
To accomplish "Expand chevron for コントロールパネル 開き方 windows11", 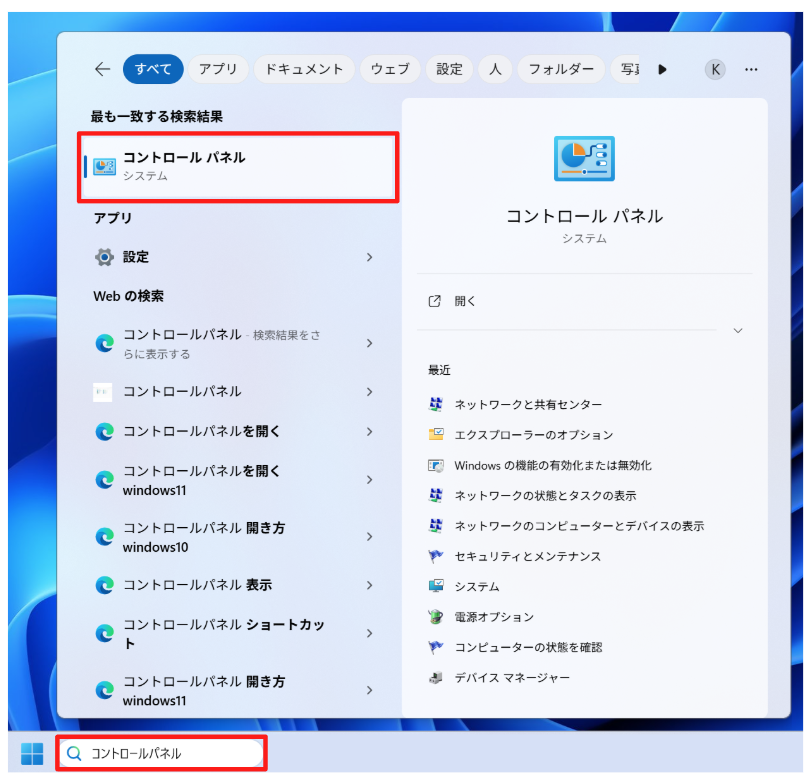I will point(369,690).
